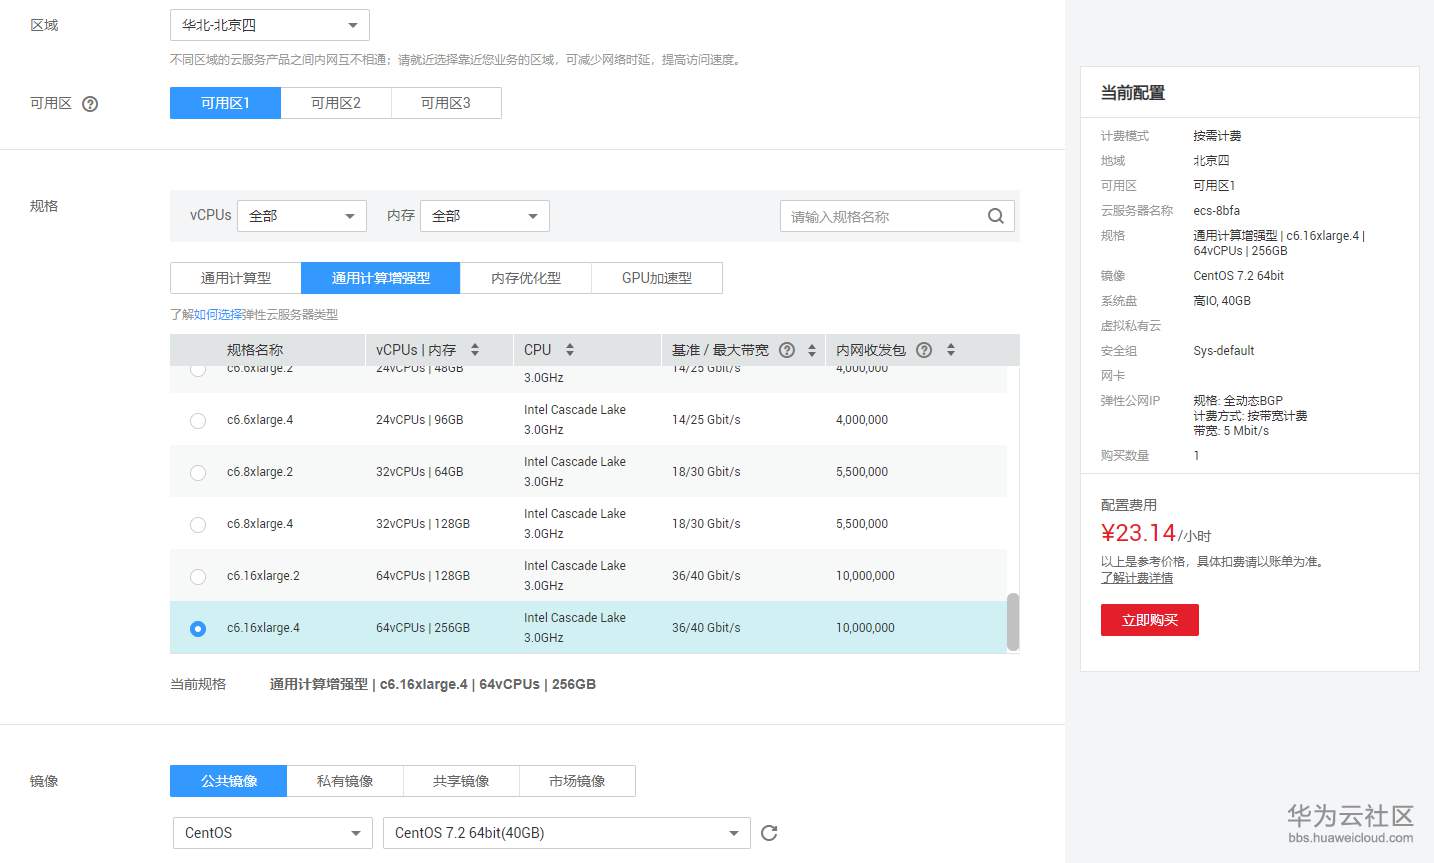Click the help icon next to 可用区

[90, 104]
